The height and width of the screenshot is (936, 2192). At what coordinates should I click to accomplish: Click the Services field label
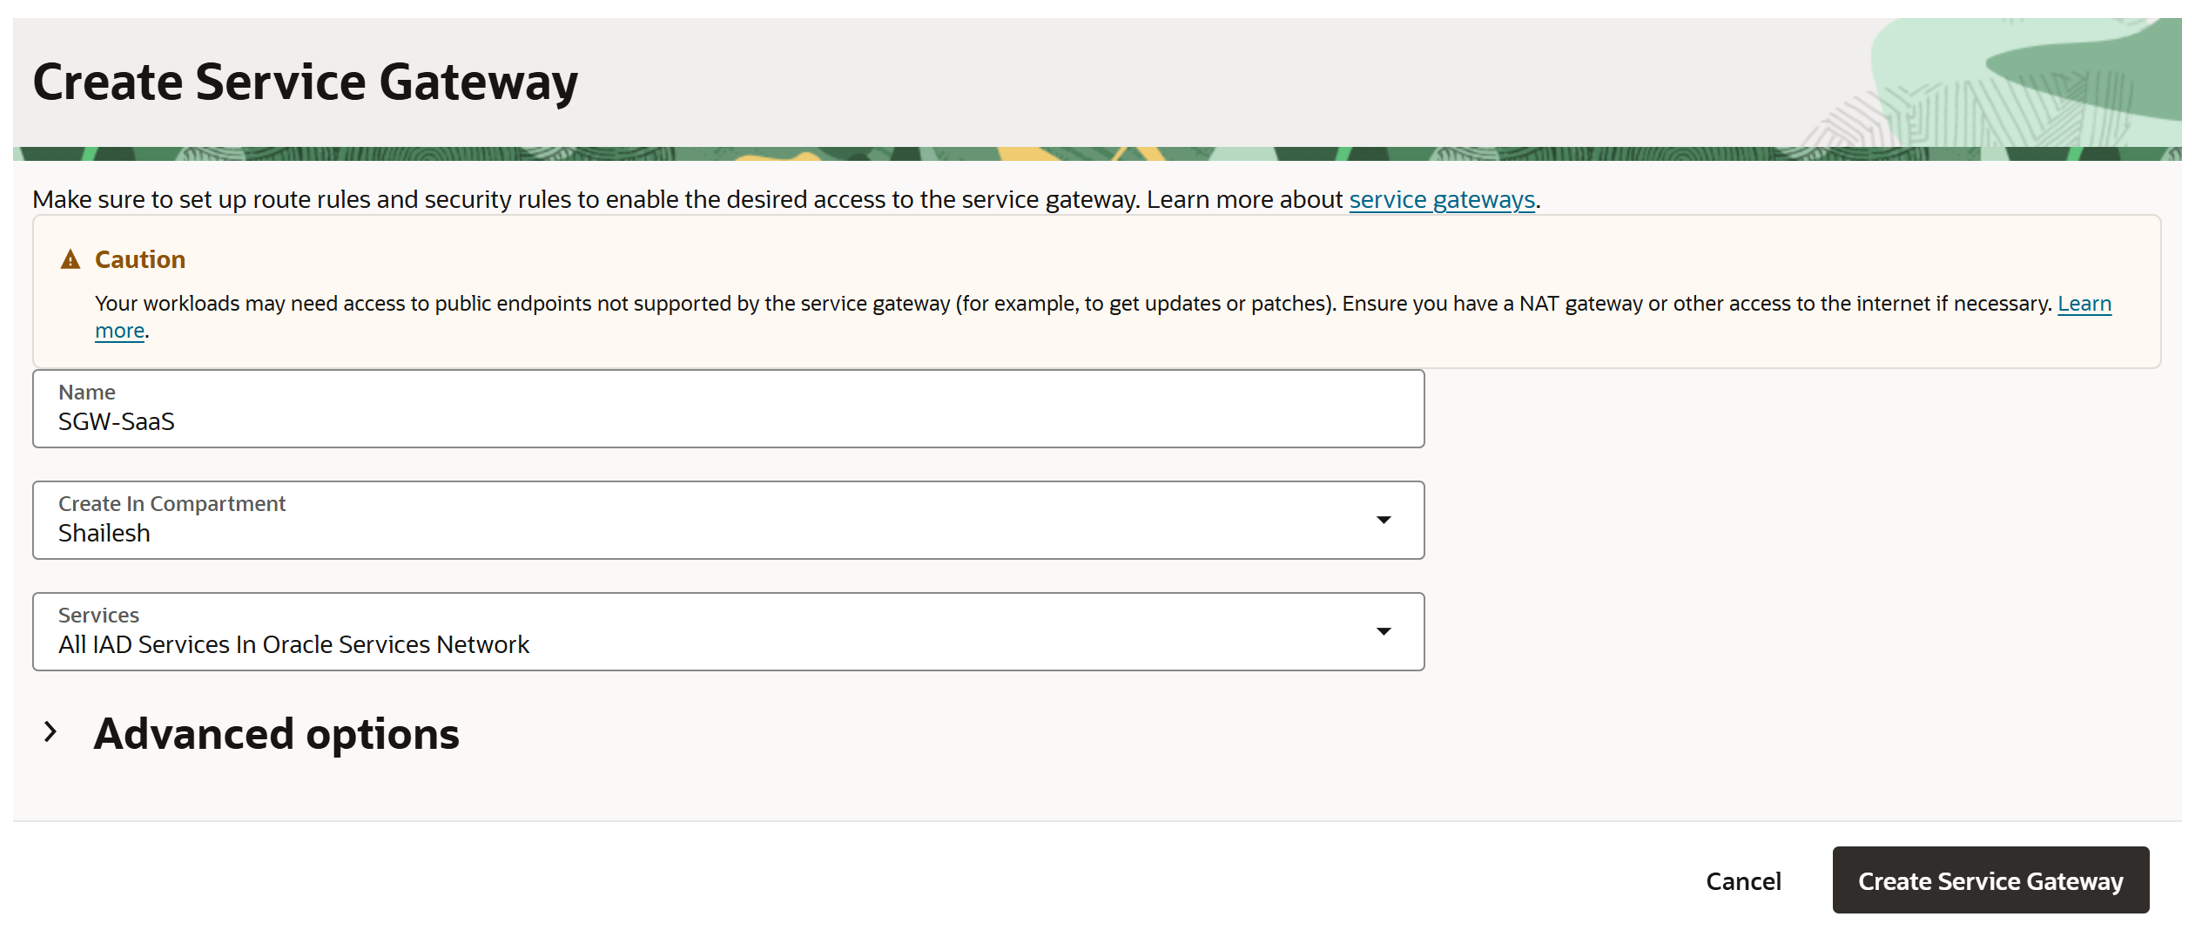click(98, 615)
